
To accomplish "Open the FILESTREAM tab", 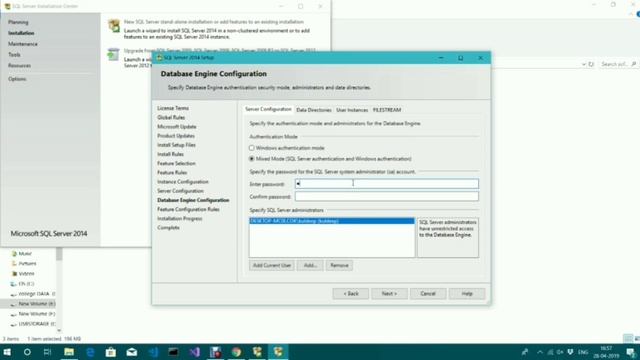I will coord(387,110).
